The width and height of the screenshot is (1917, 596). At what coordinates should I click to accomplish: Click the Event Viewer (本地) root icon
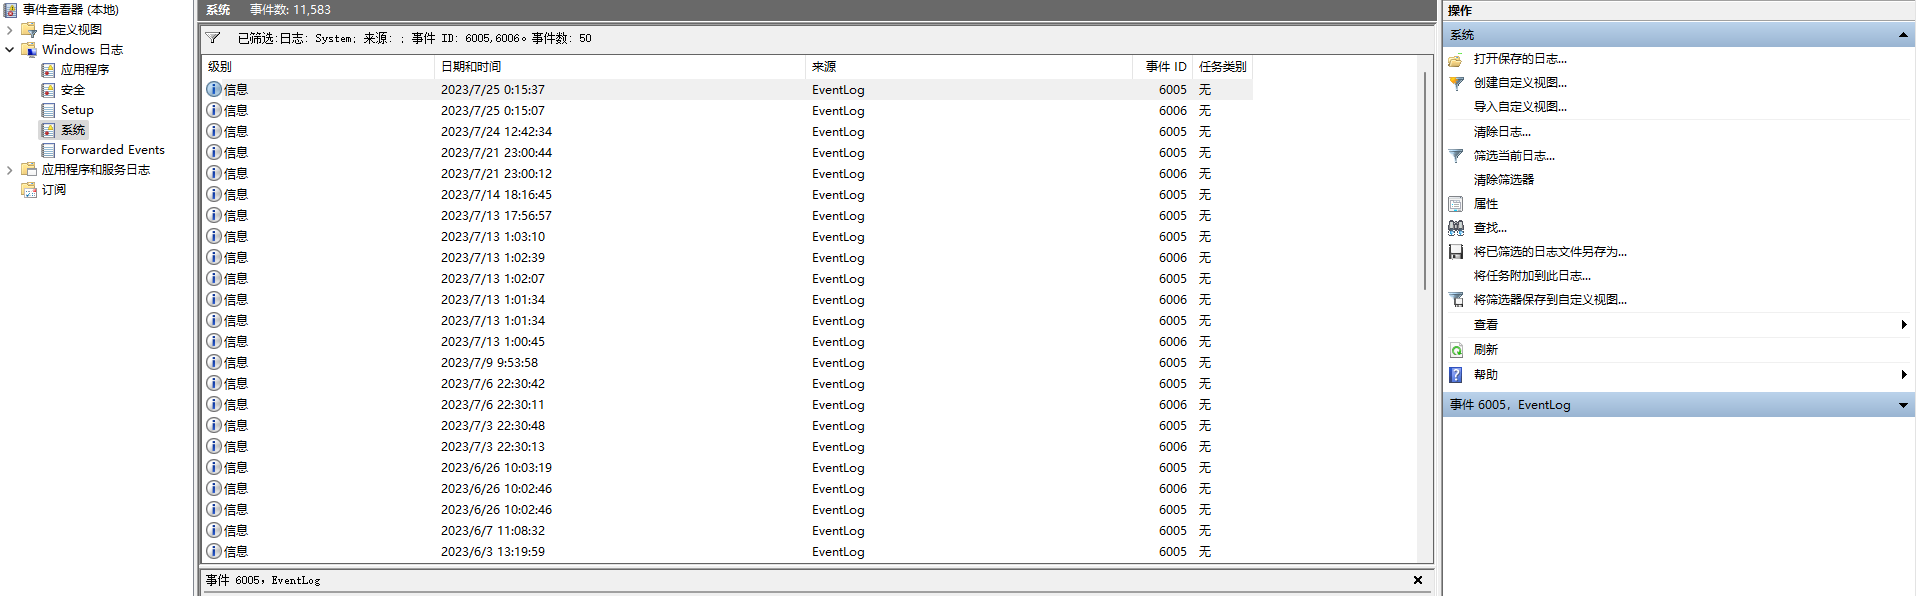pyautogui.click(x=10, y=10)
